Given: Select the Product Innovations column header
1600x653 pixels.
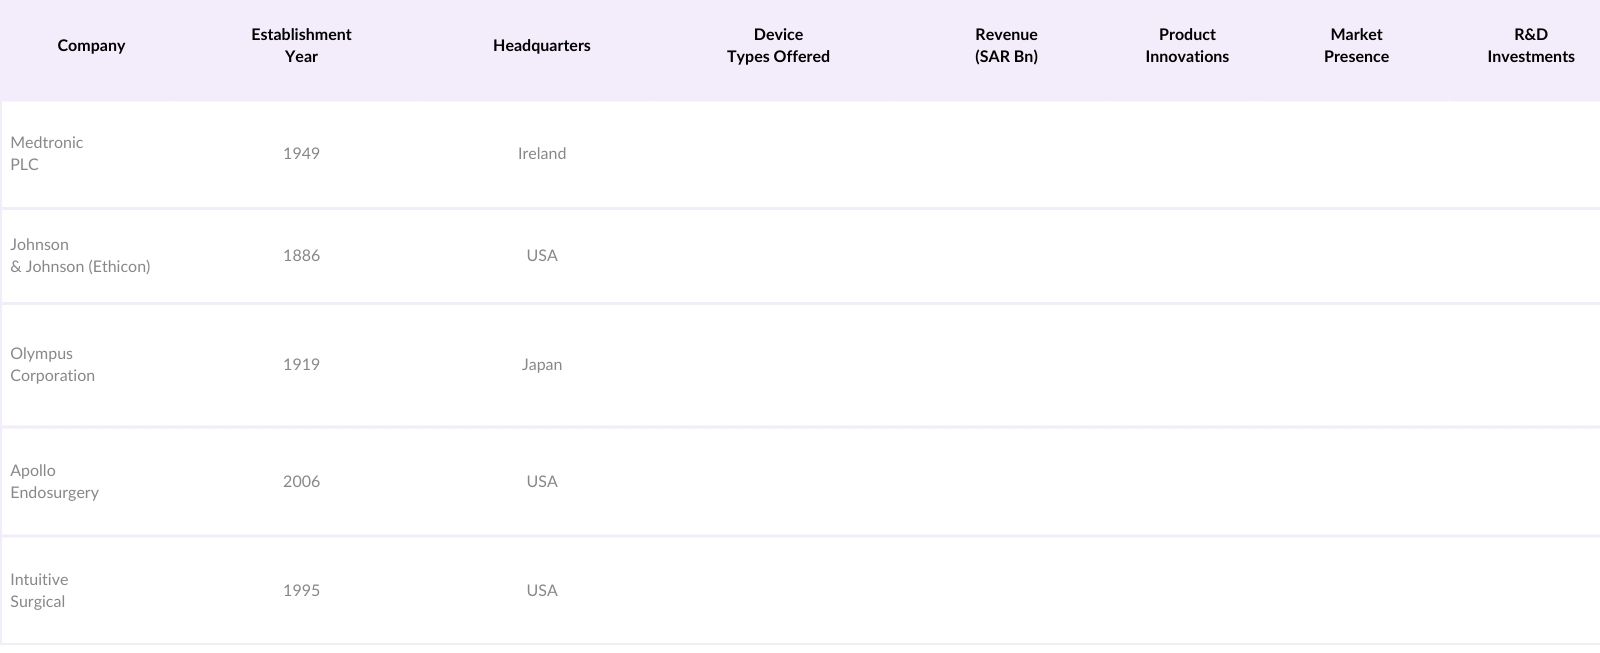Looking at the screenshot, I should [x=1187, y=46].
